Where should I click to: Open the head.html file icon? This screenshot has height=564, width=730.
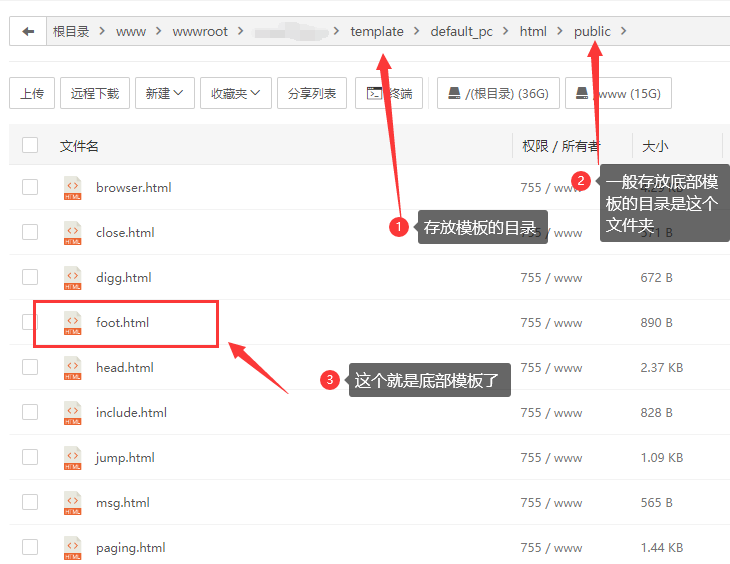point(73,368)
